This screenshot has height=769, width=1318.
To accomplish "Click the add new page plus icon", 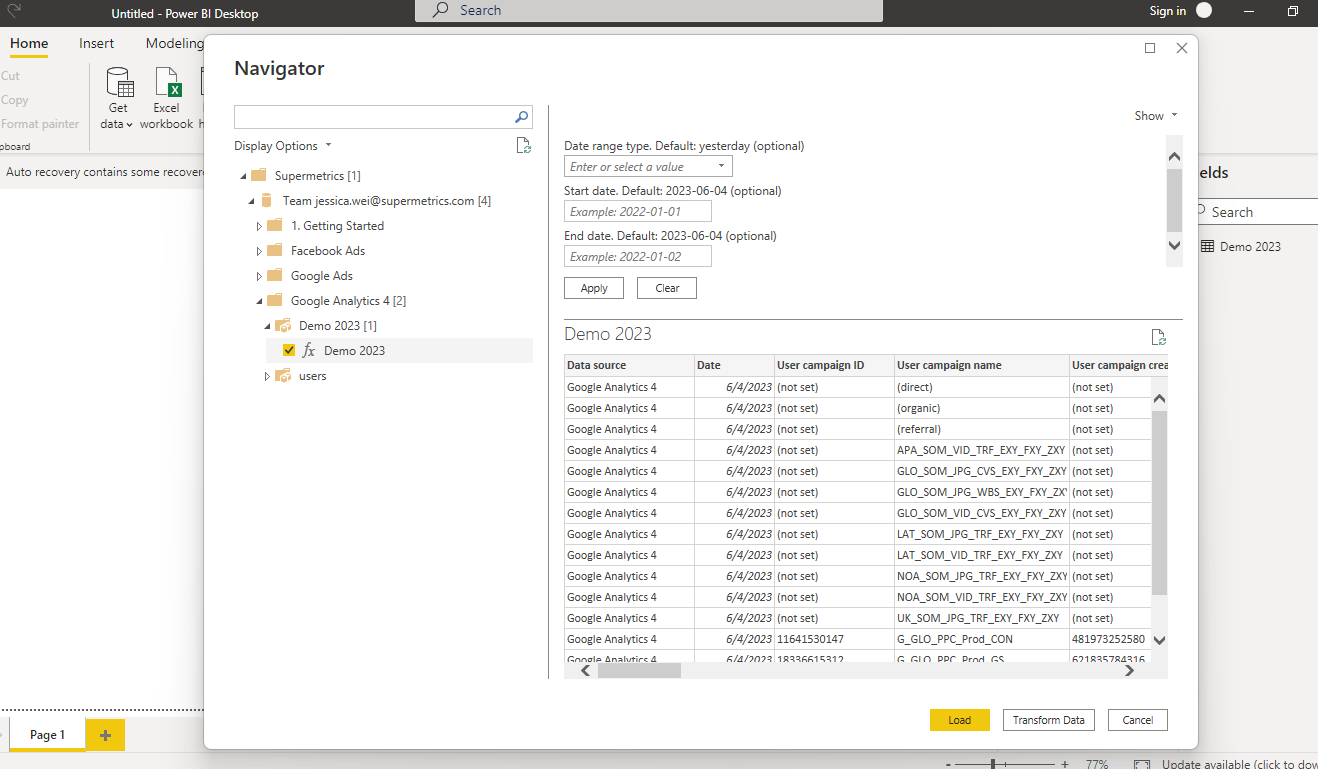I will tap(105, 736).
